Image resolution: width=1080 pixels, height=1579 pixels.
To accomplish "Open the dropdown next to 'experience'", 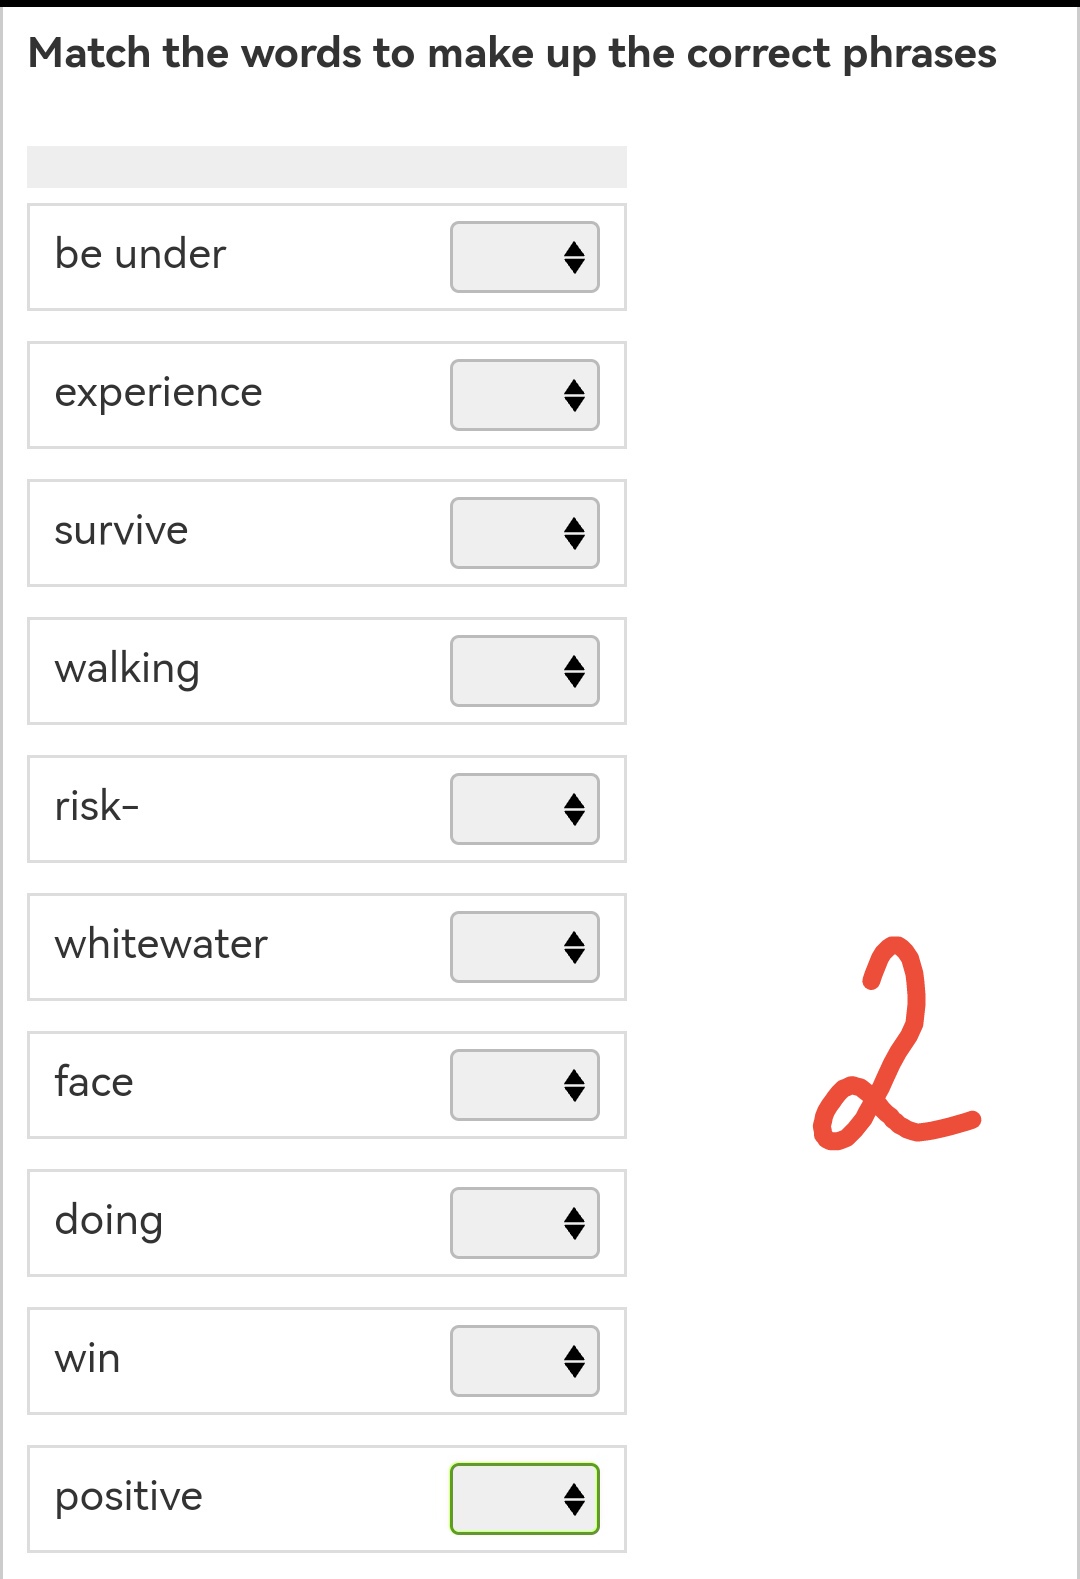I will point(525,395).
